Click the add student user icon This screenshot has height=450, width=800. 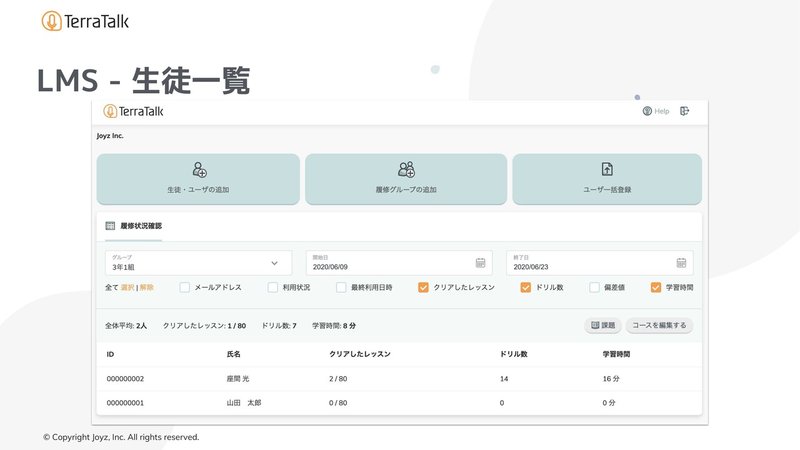tap(199, 169)
